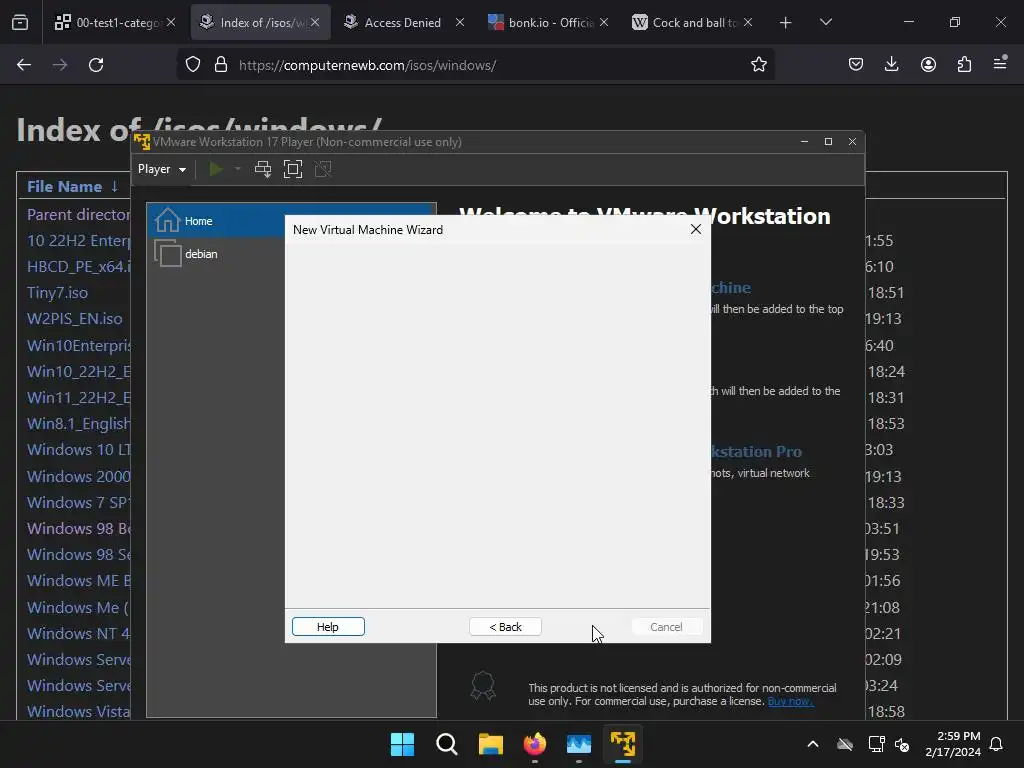The width and height of the screenshot is (1024, 768).
Task: Click the Unity mode icon in VMware toolbar
Action: pos(323,169)
